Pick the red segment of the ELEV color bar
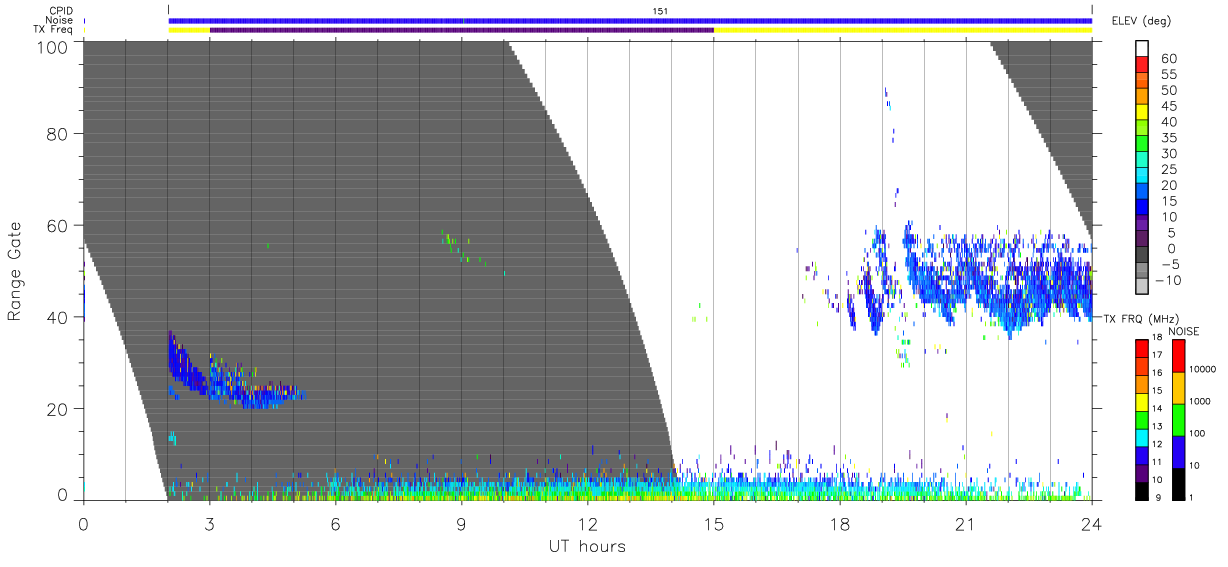1228x567 pixels. 1142,64
